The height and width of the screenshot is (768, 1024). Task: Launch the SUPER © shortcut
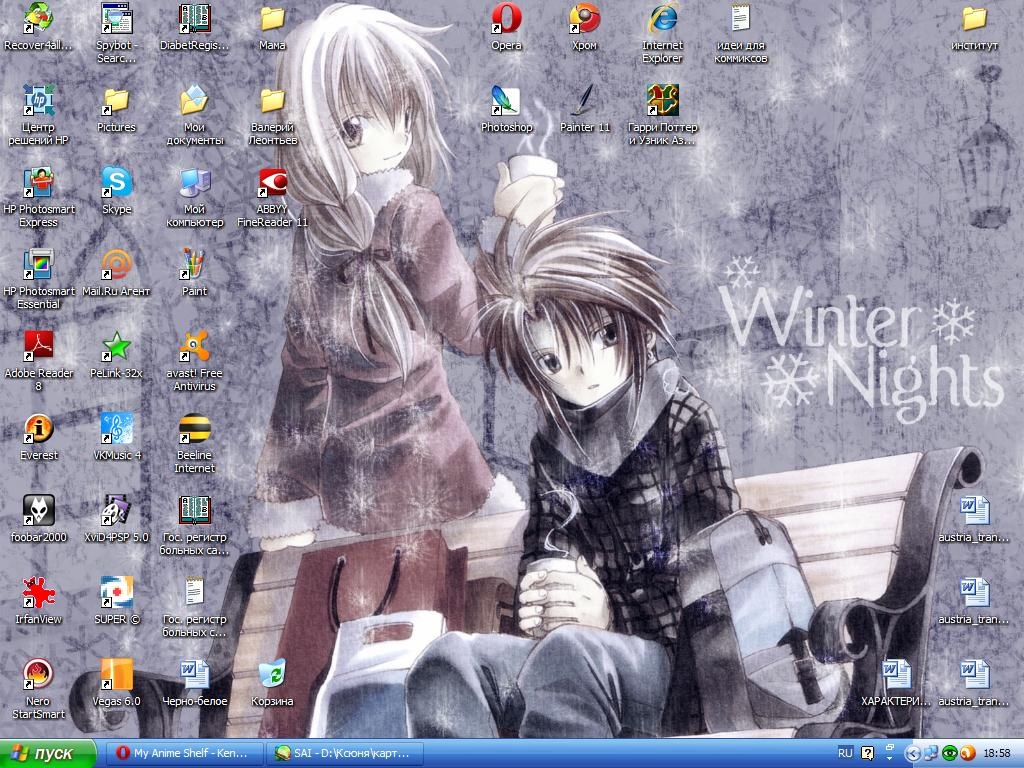[x=116, y=601]
